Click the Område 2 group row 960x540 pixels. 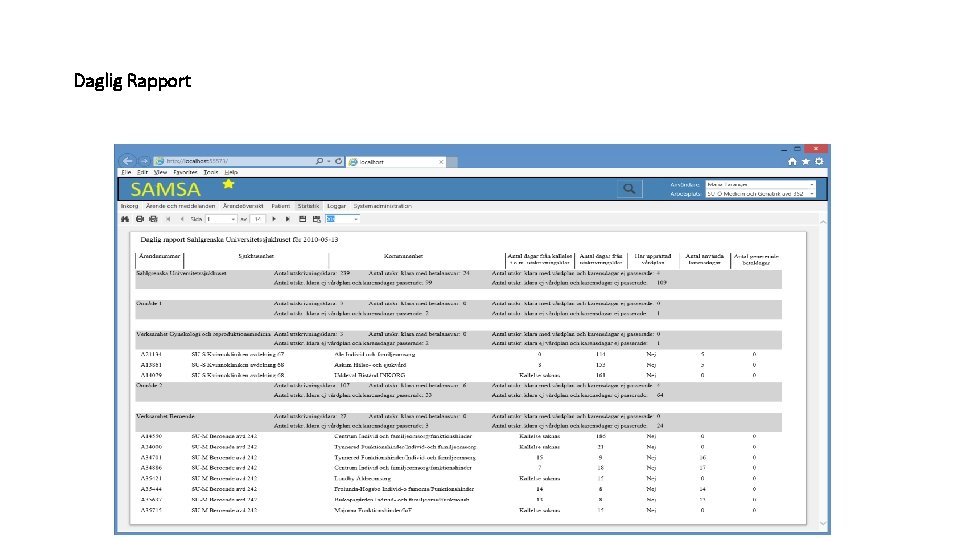coord(459,391)
